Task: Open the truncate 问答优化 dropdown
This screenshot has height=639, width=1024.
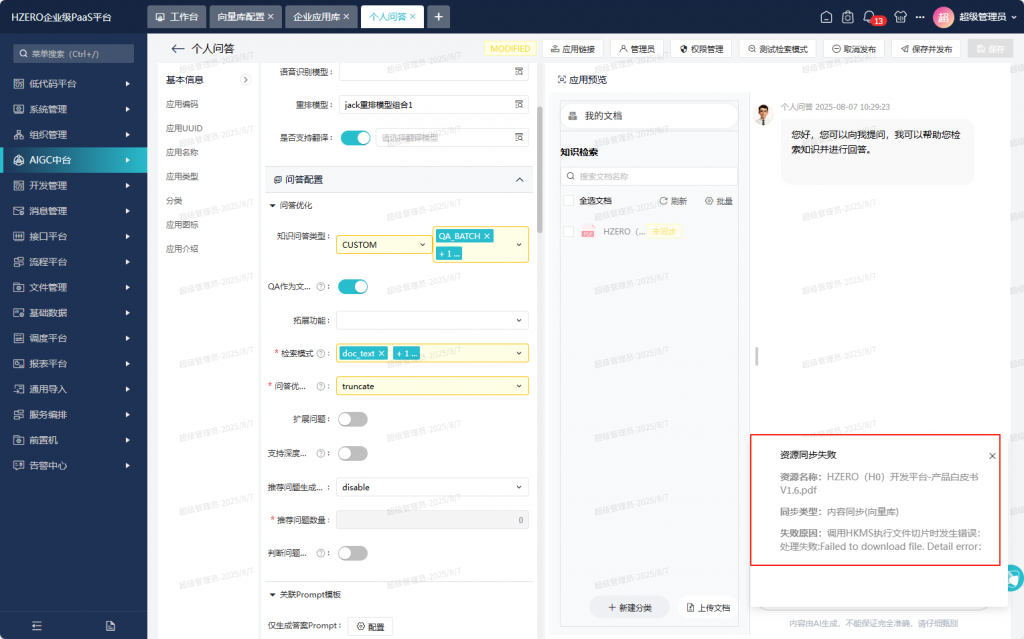Action: [x=432, y=386]
